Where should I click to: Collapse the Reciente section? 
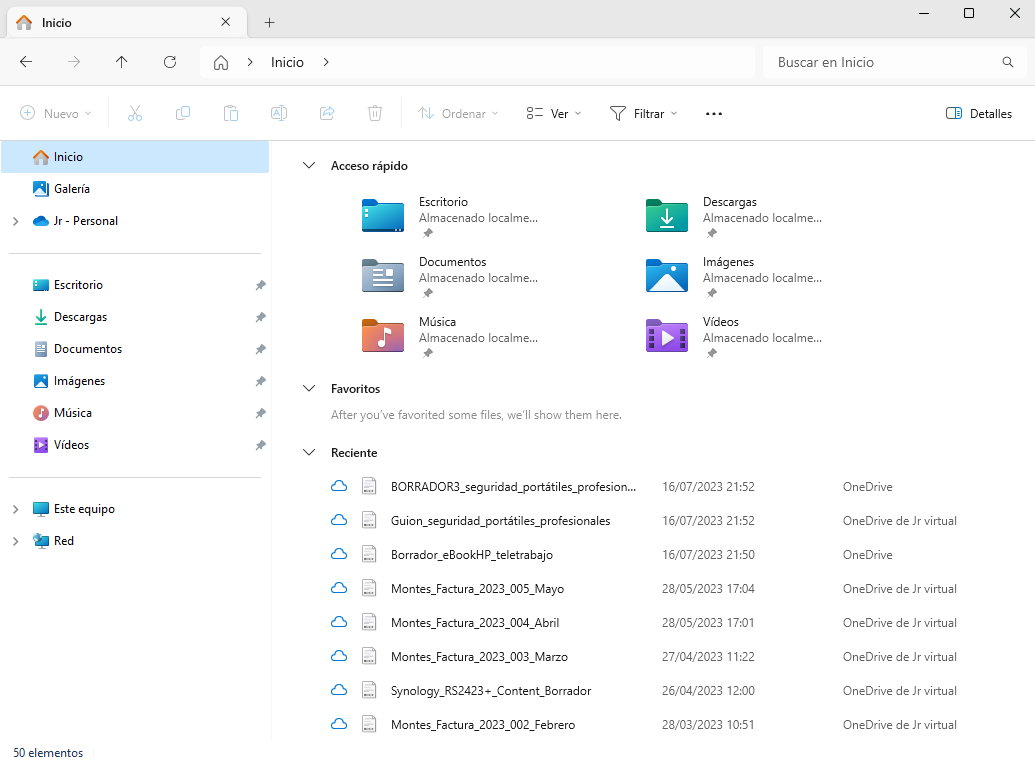309,453
